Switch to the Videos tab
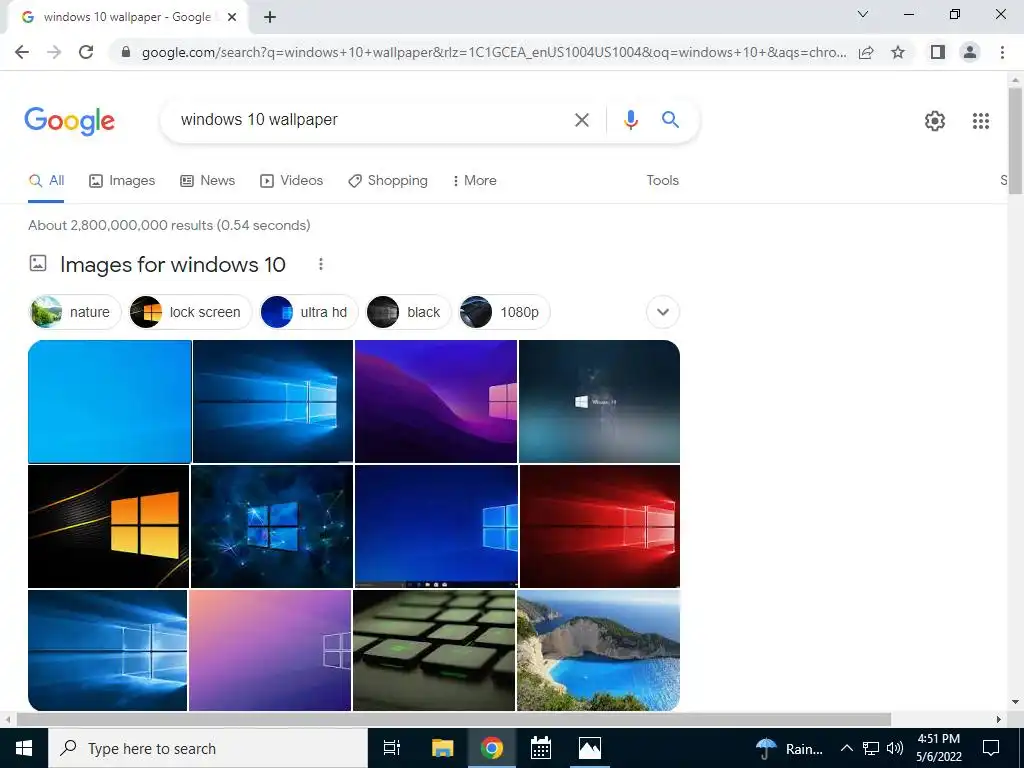The width and height of the screenshot is (1024, 768). click(x=291, y=181)
